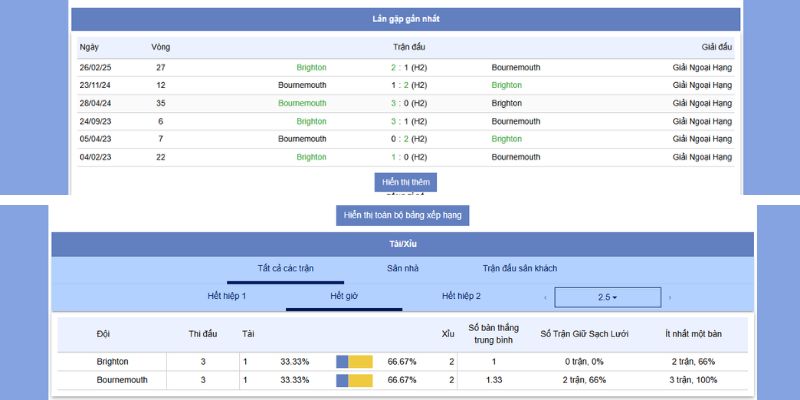Click Hiển thị toàn bộ bảng xếp hạng
The width and height of the screenshot is (800, 400).
(x=404, y=215)
